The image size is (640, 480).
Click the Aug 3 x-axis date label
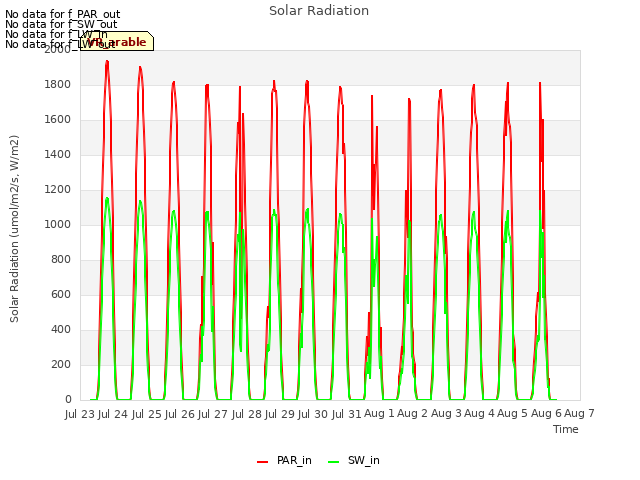[446, 413]
